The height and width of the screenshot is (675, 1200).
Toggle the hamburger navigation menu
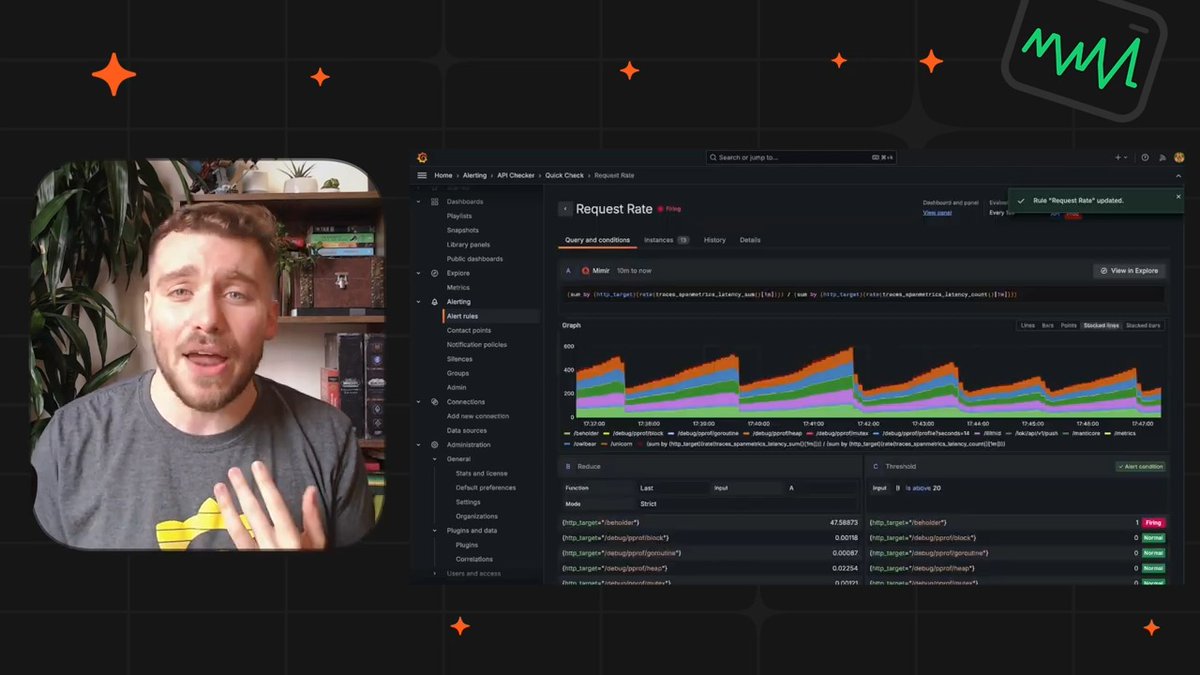[x=422, y=175]
